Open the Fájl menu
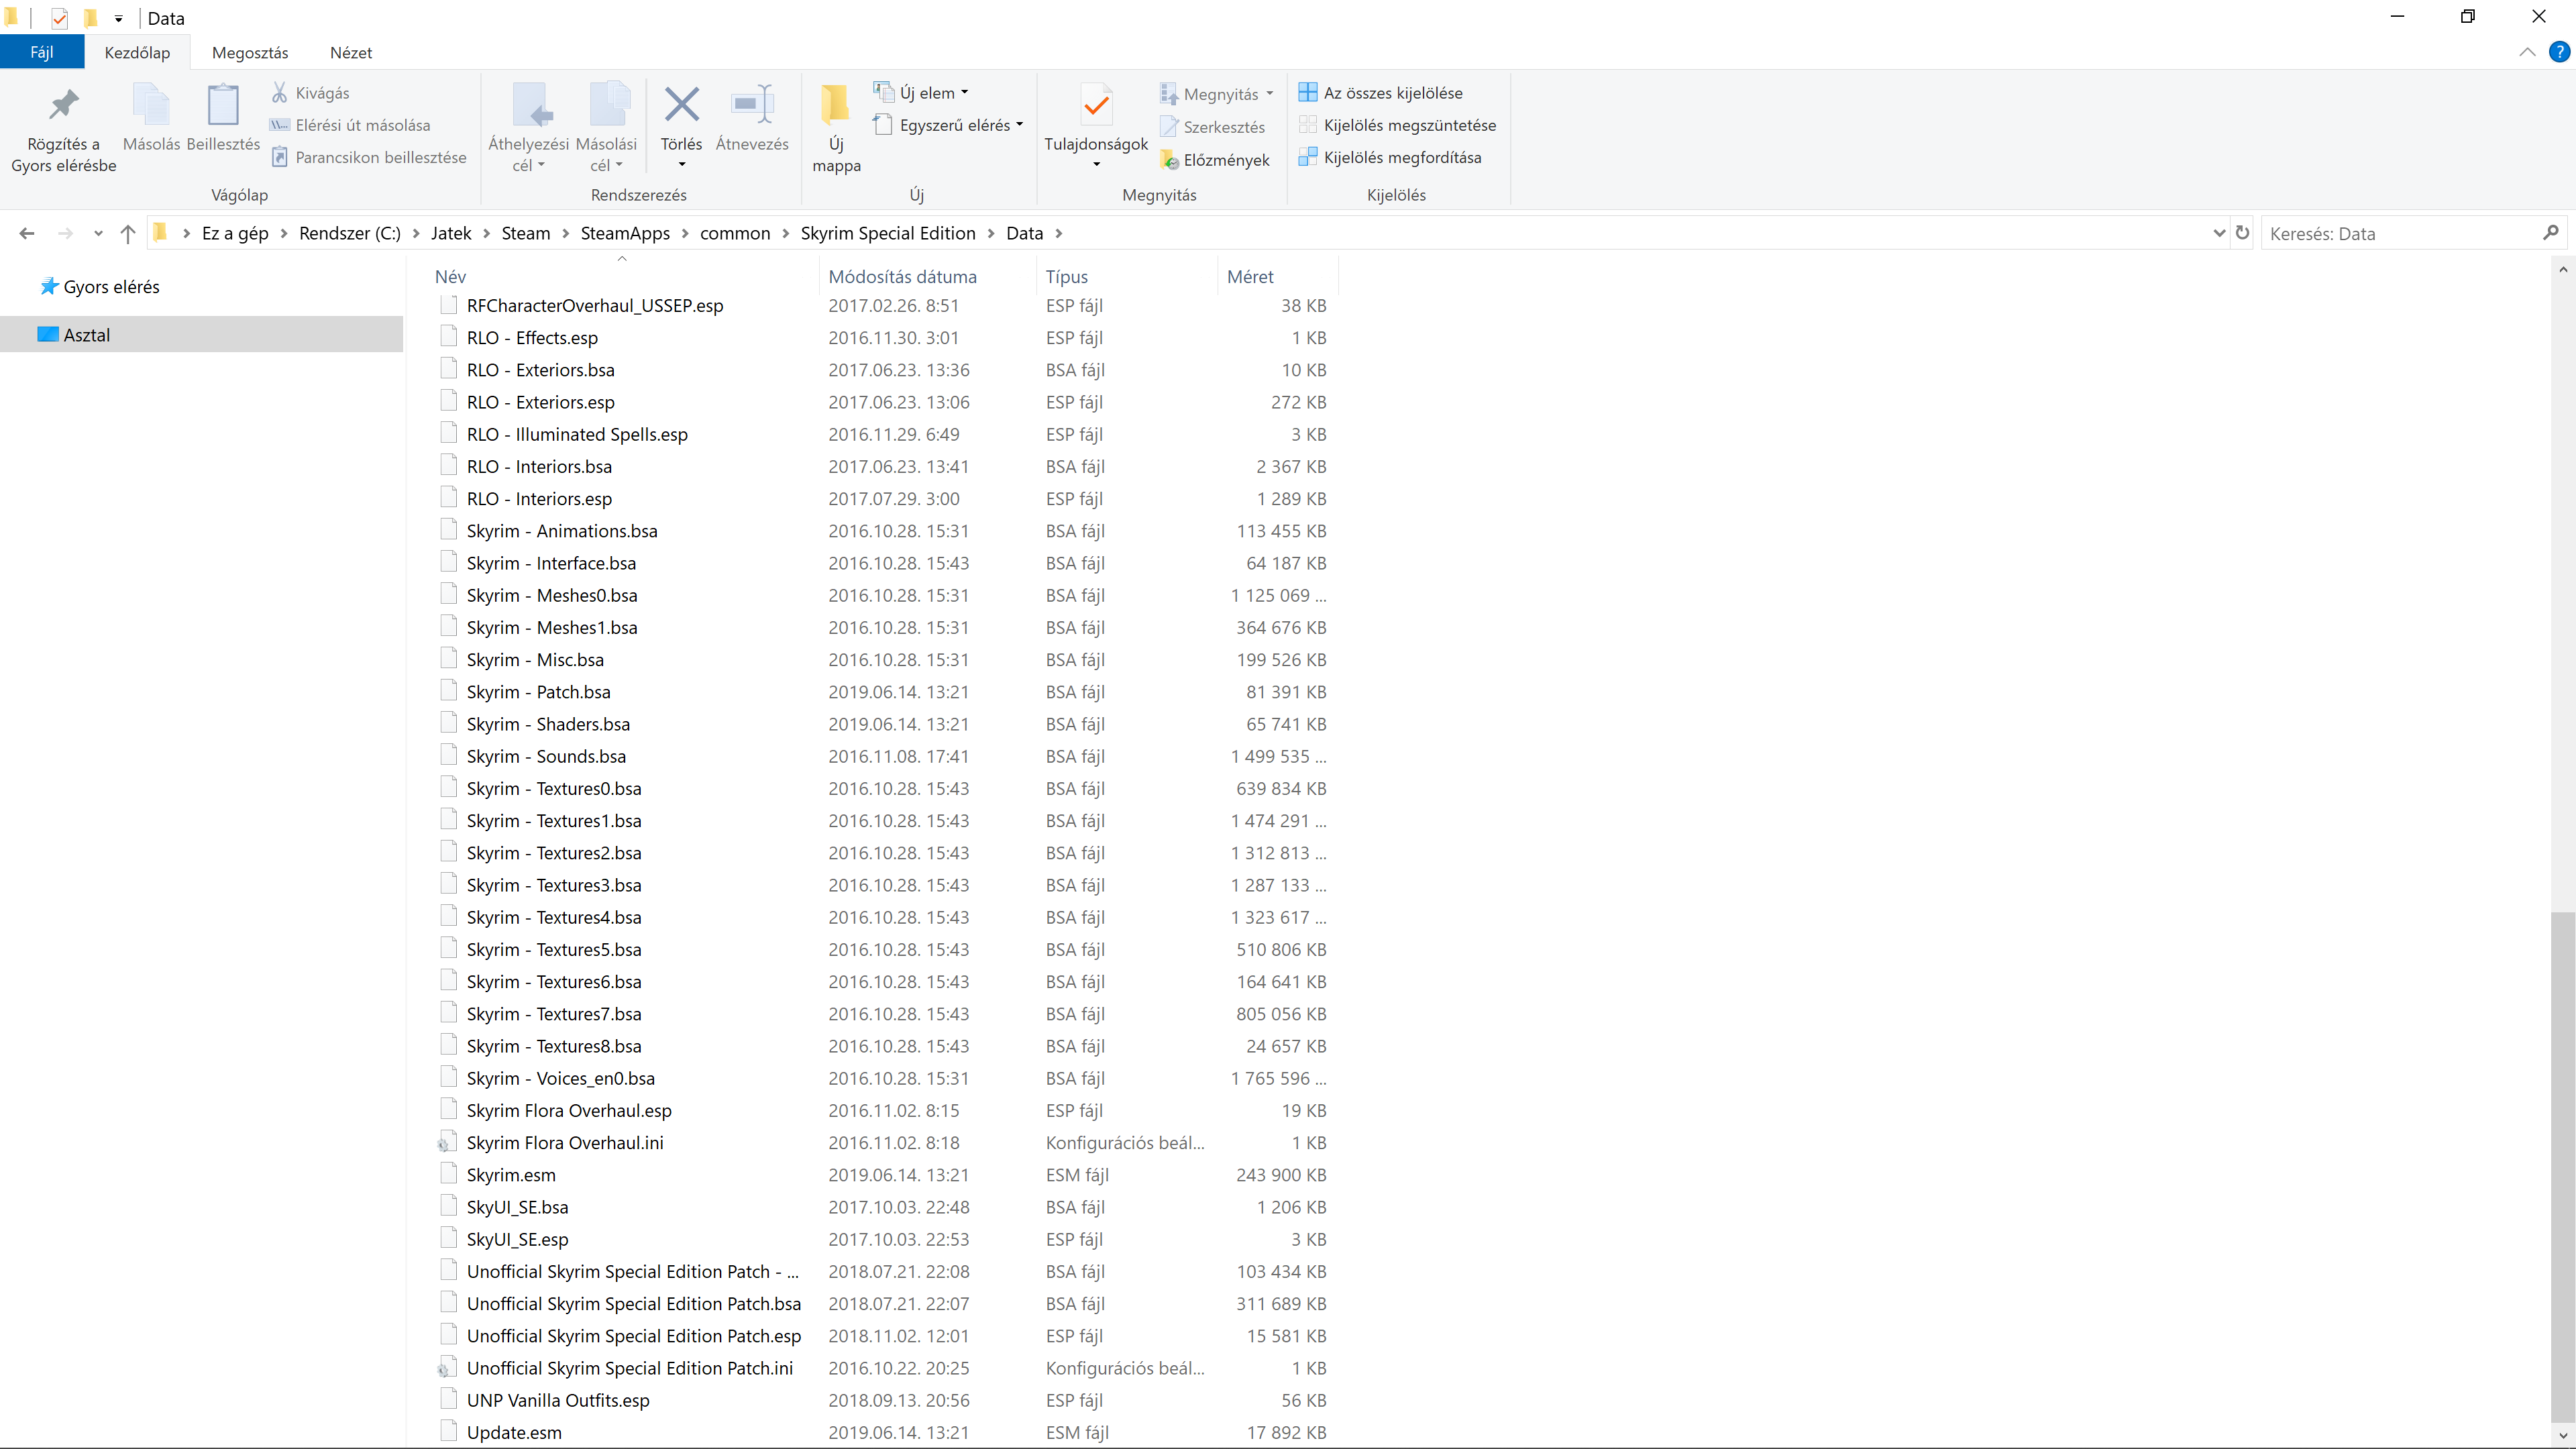This screenshot has height=1449, width=2576. tap(41, 53)
